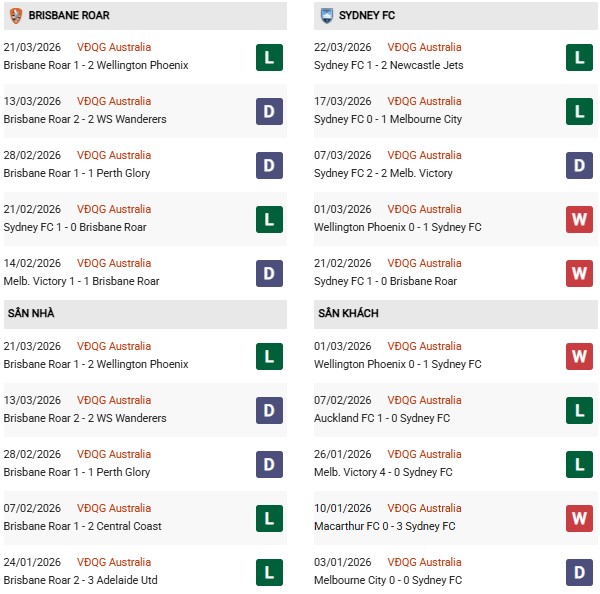Open the Macarthur FC 0-3 Sydney FC match
Image resolution: width=600 pixels, height=594 pixels.
pyautogui.click(x=384, y=527)
